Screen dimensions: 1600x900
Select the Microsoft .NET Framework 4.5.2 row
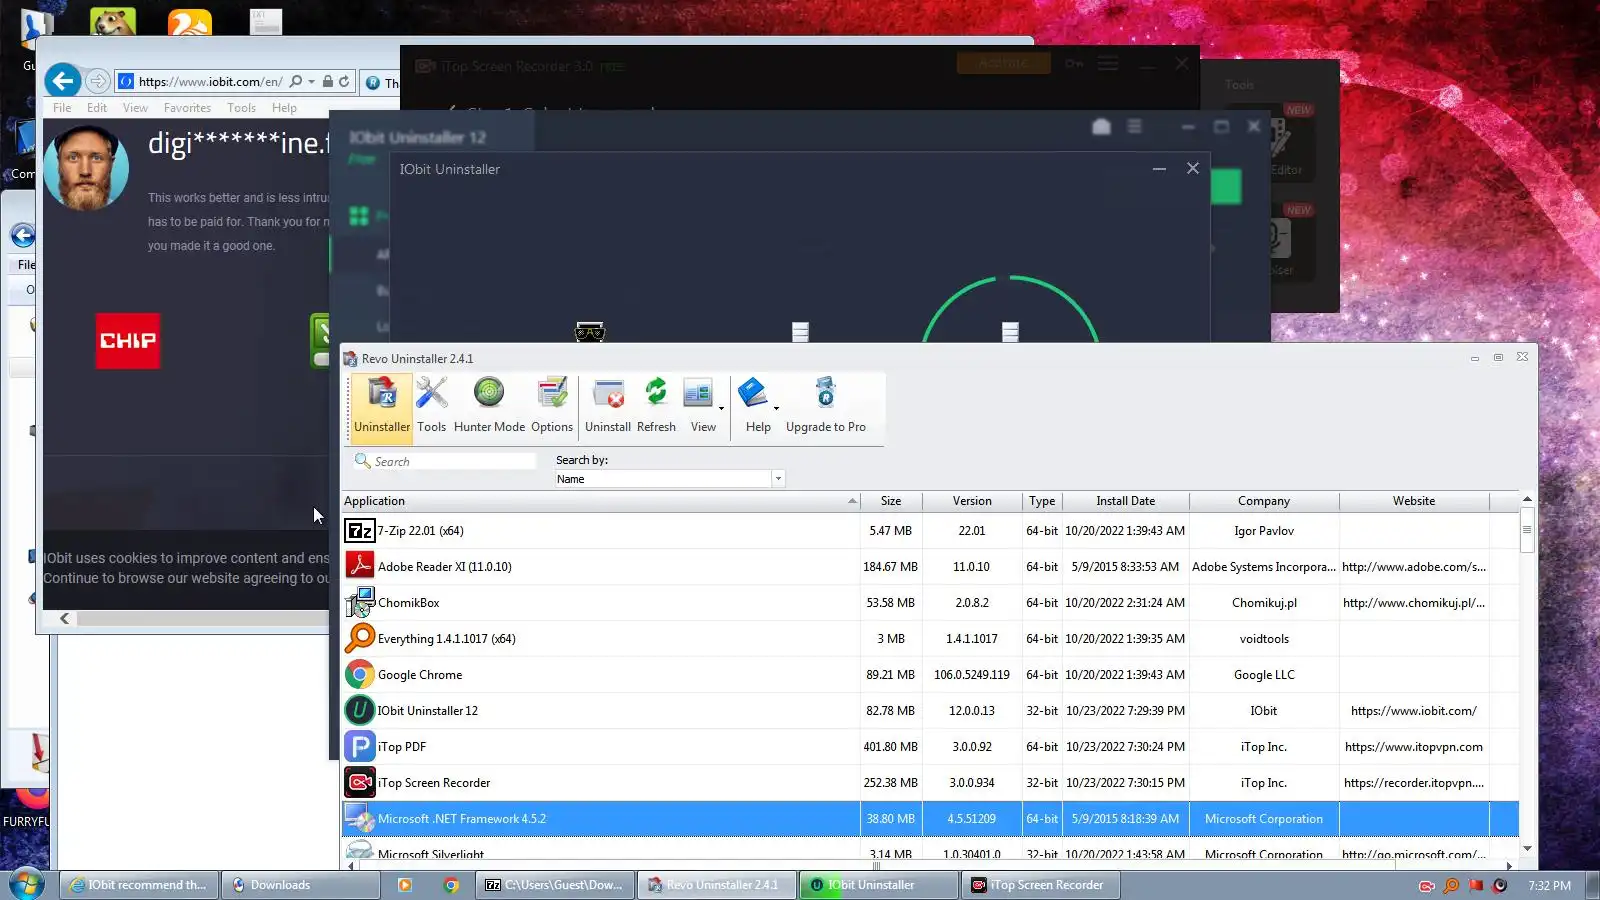(930, 819)
